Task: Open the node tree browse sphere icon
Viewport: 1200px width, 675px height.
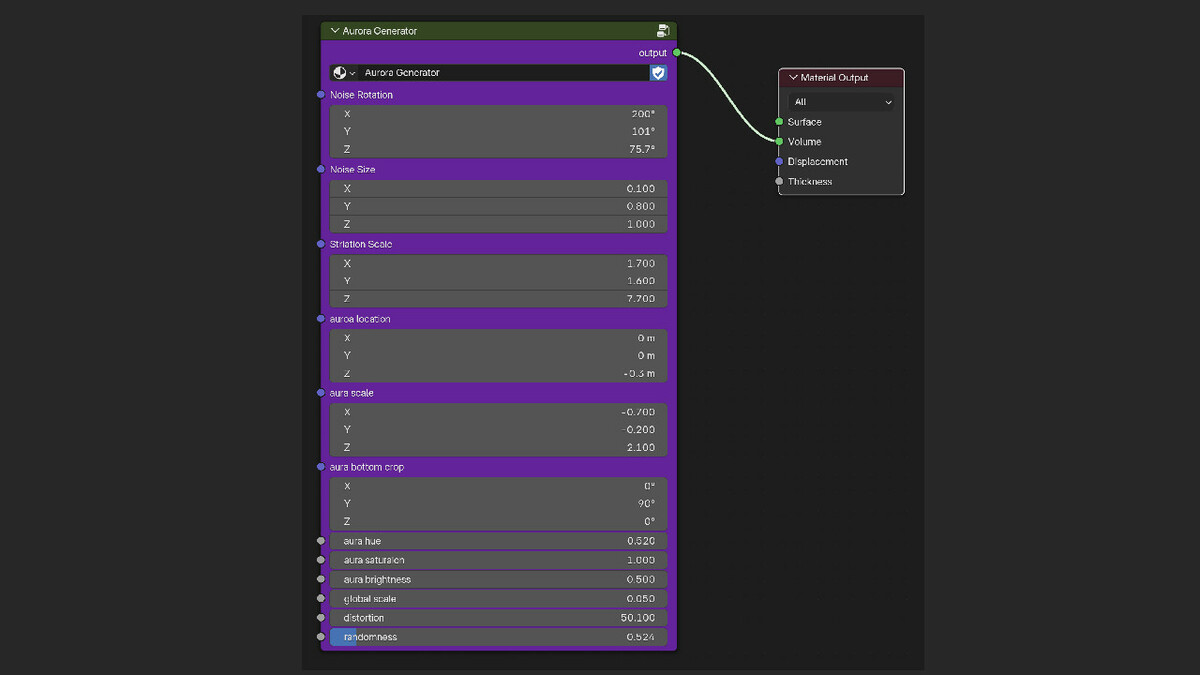Action: pos(344,73)
